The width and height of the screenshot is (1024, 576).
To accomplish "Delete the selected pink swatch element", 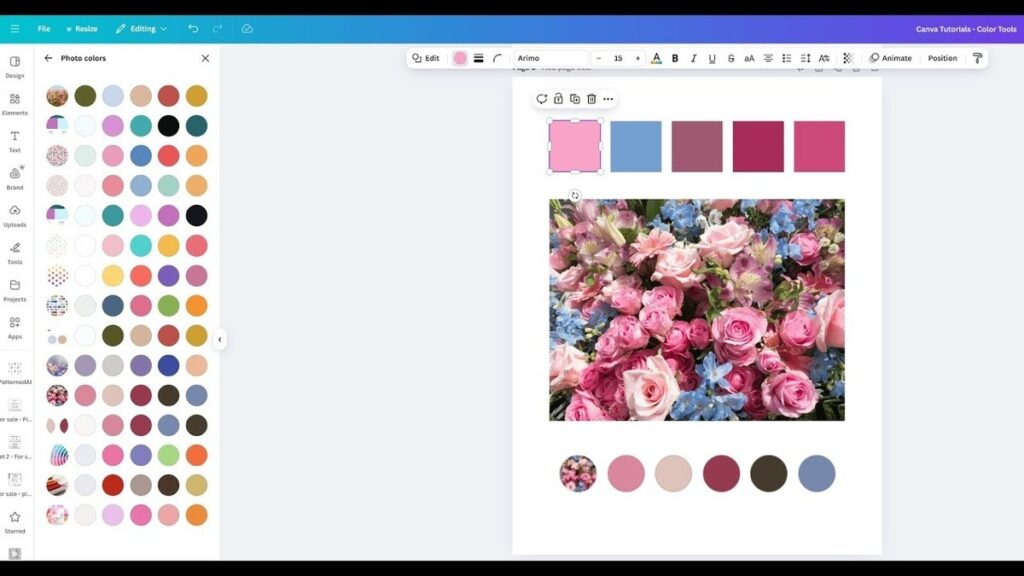I will [x=590, y=99].
